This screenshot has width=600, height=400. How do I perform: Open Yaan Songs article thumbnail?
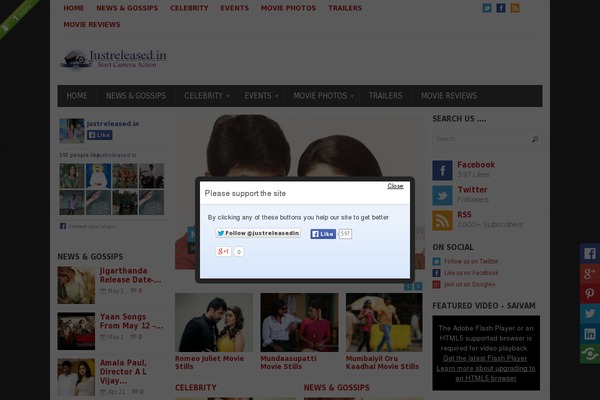pyautogui.click(x=76, y=331)
